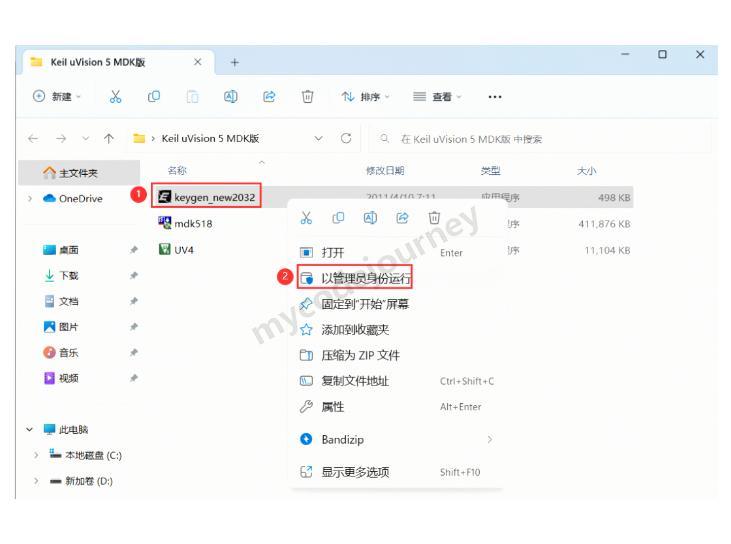Click the context menu Copy icon
This screenshot has height=544, width=731.
(x=338, y=218)
